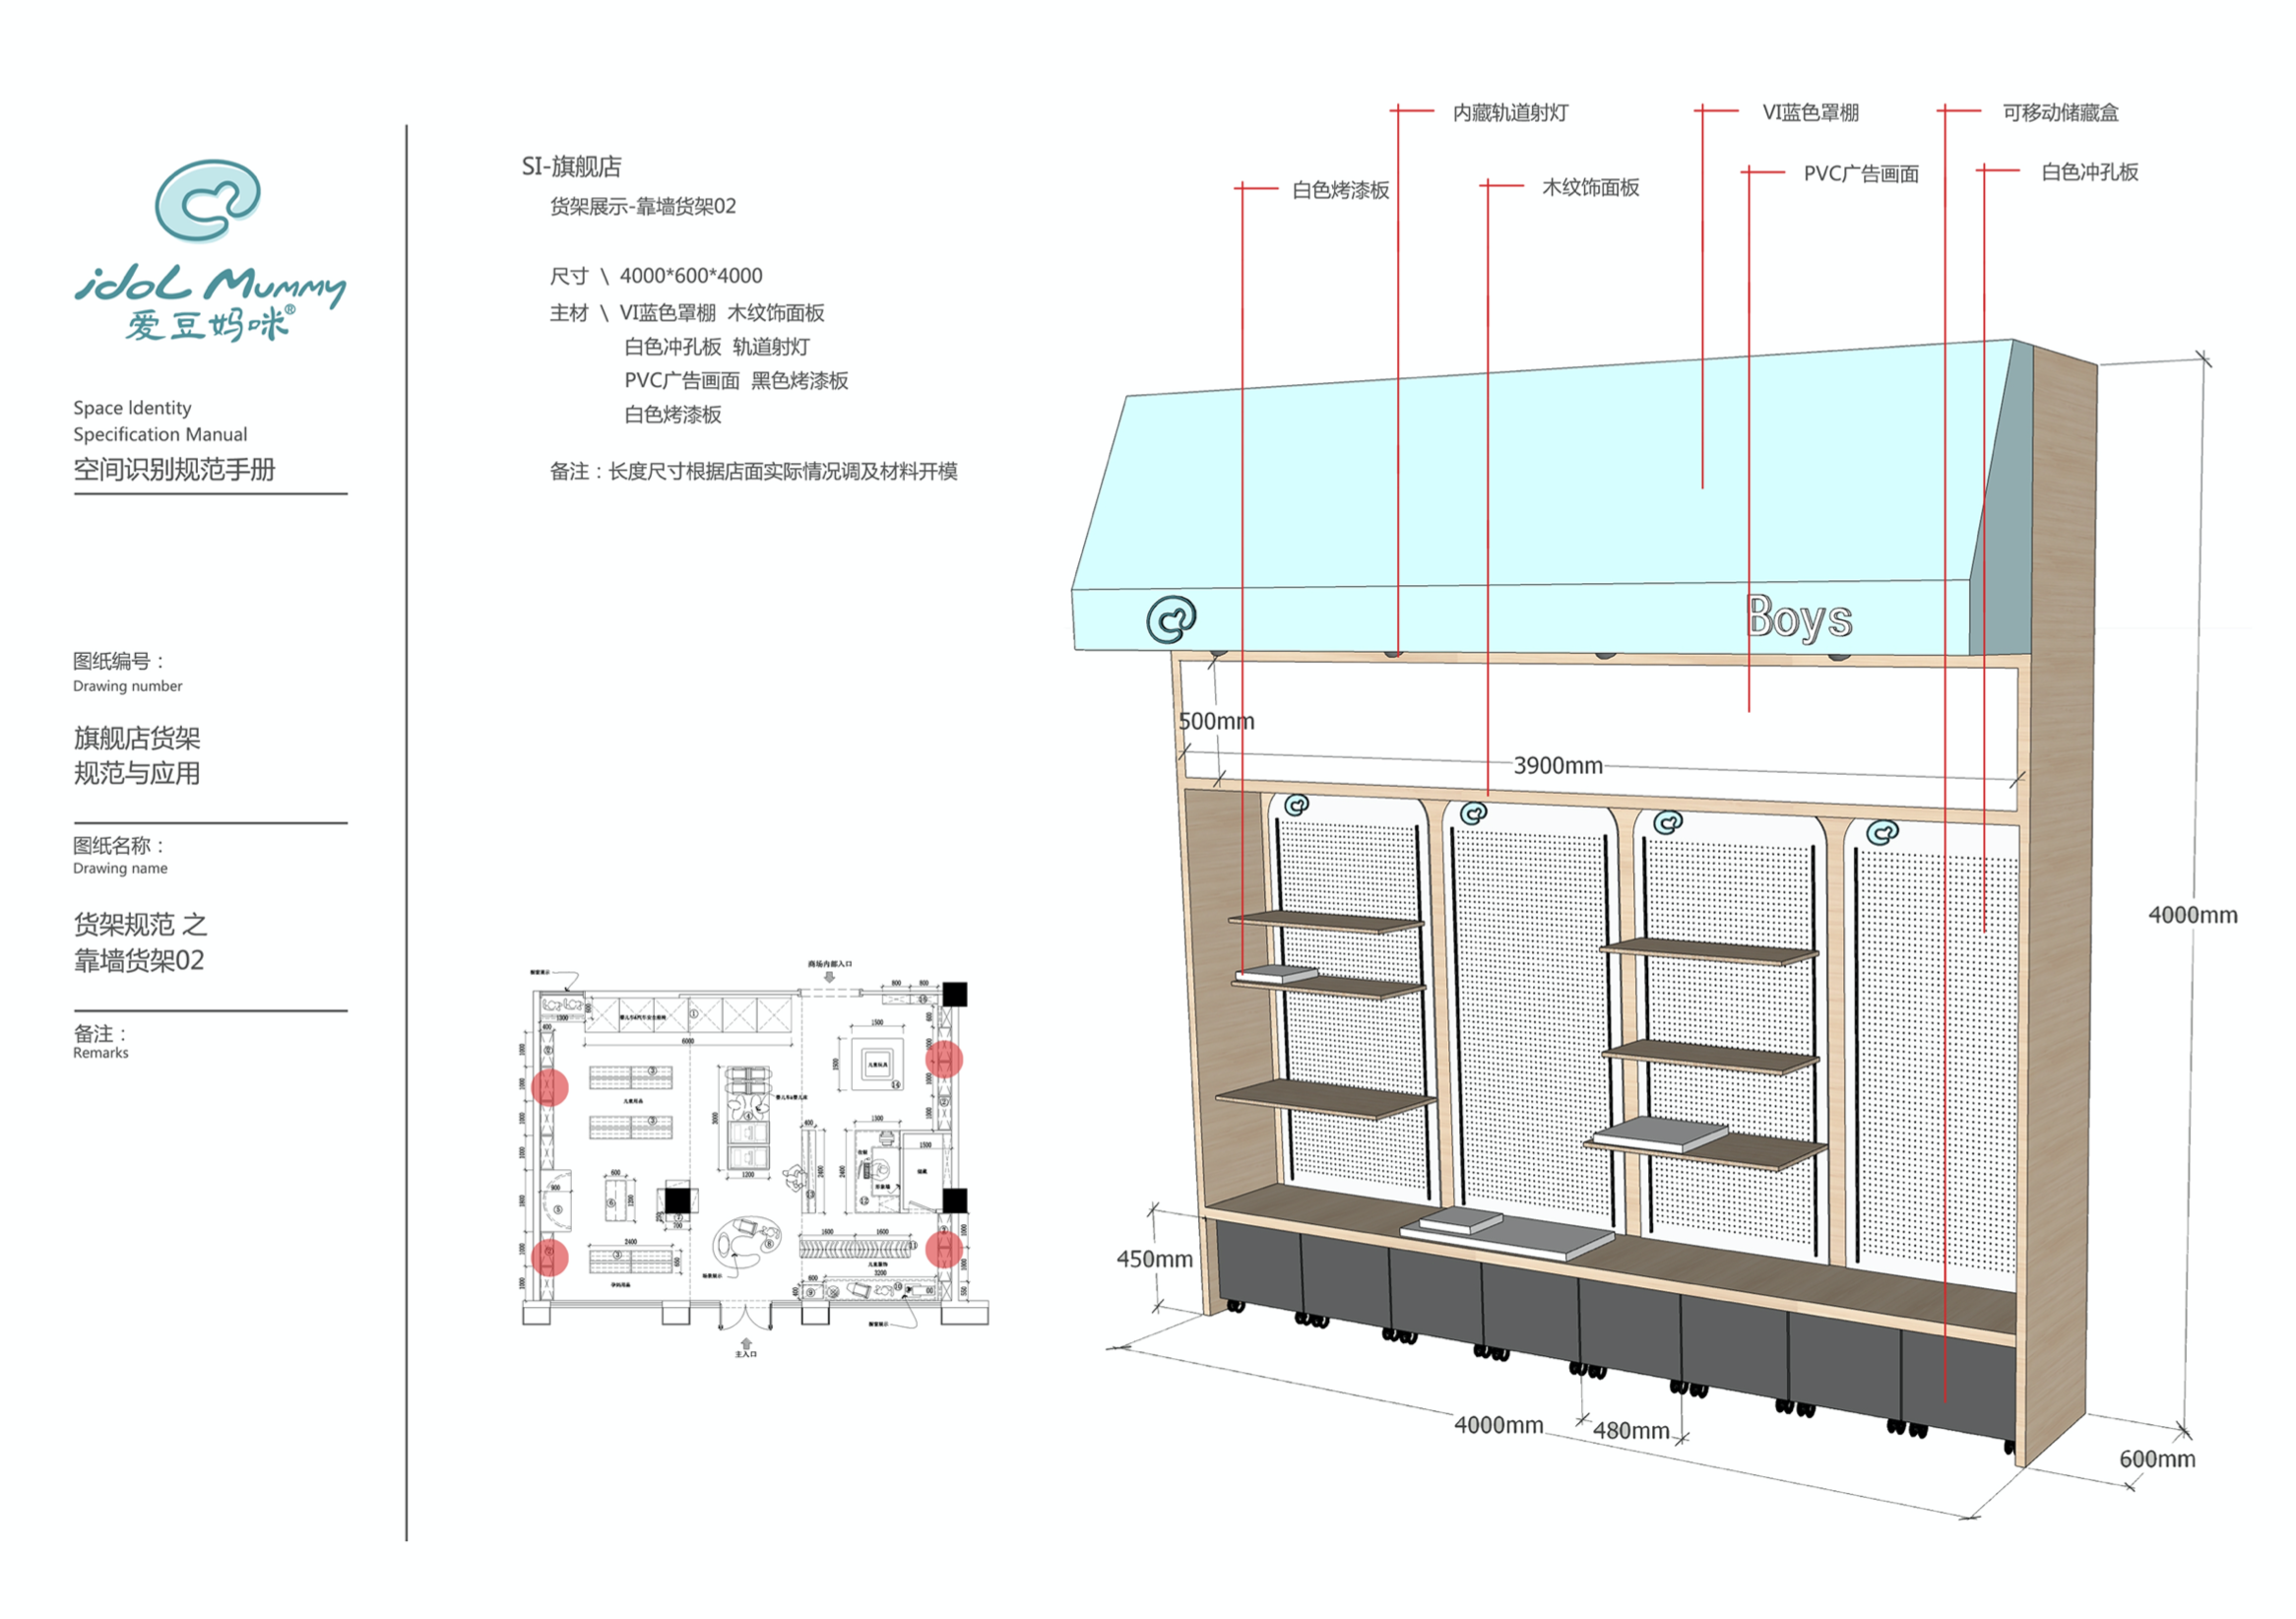Click the bottom '4000mm' length dimension

(x=1498, y=1425)
